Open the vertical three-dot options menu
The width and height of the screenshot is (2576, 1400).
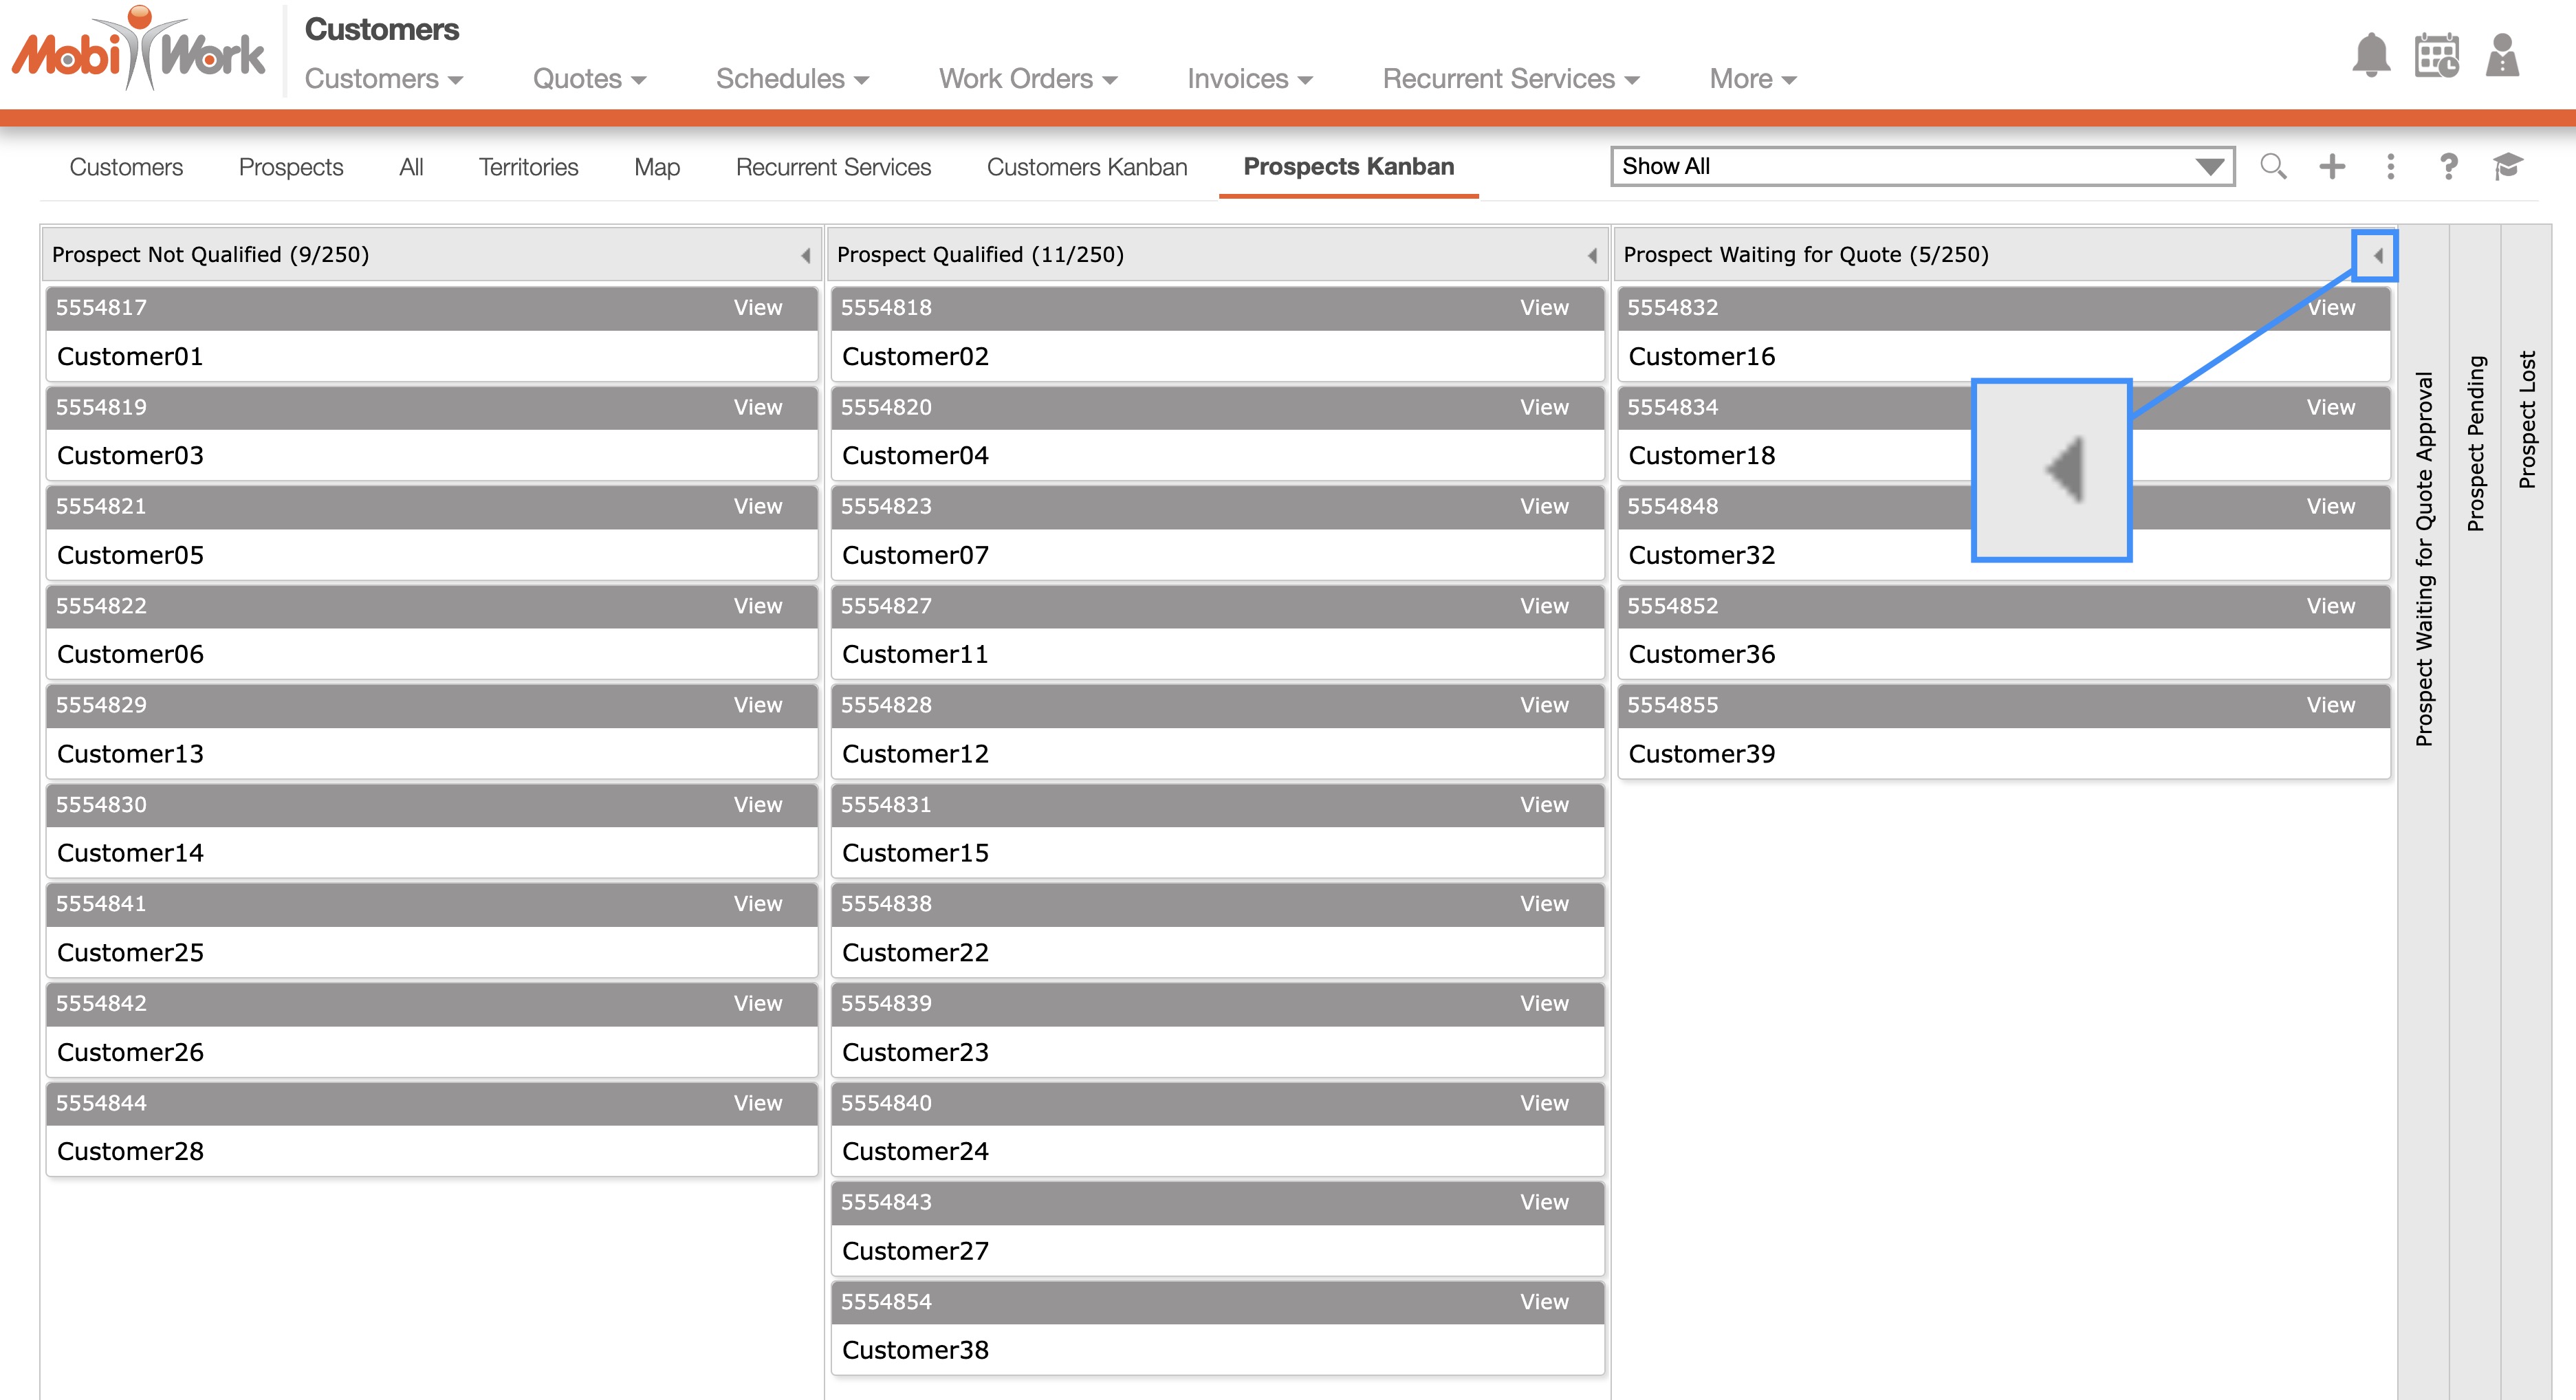pyautogui.click(x=2390, y=166)
